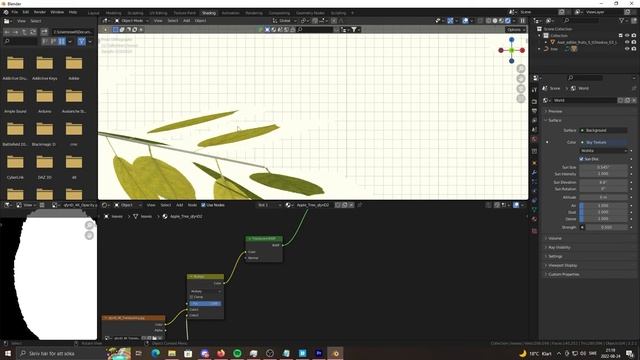Open the Slot 1 material slot dropdown
This screenshot has height=360, width=640.
[269, 205]
